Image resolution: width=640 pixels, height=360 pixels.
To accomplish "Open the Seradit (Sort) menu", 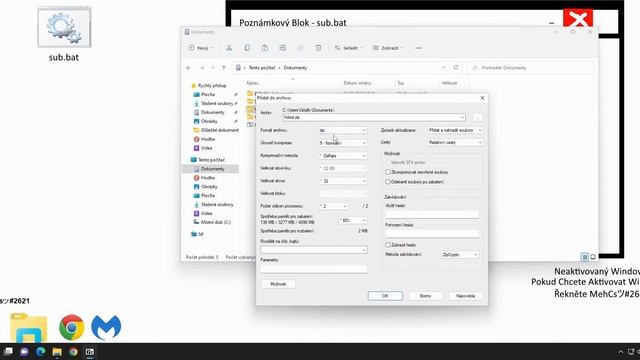I will (348, 48).
